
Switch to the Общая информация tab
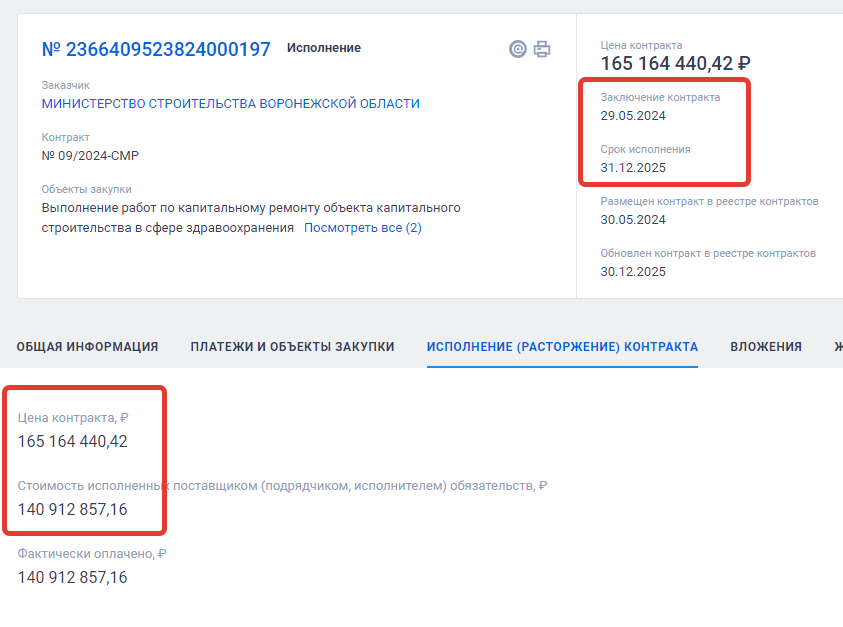coord(87,347)
